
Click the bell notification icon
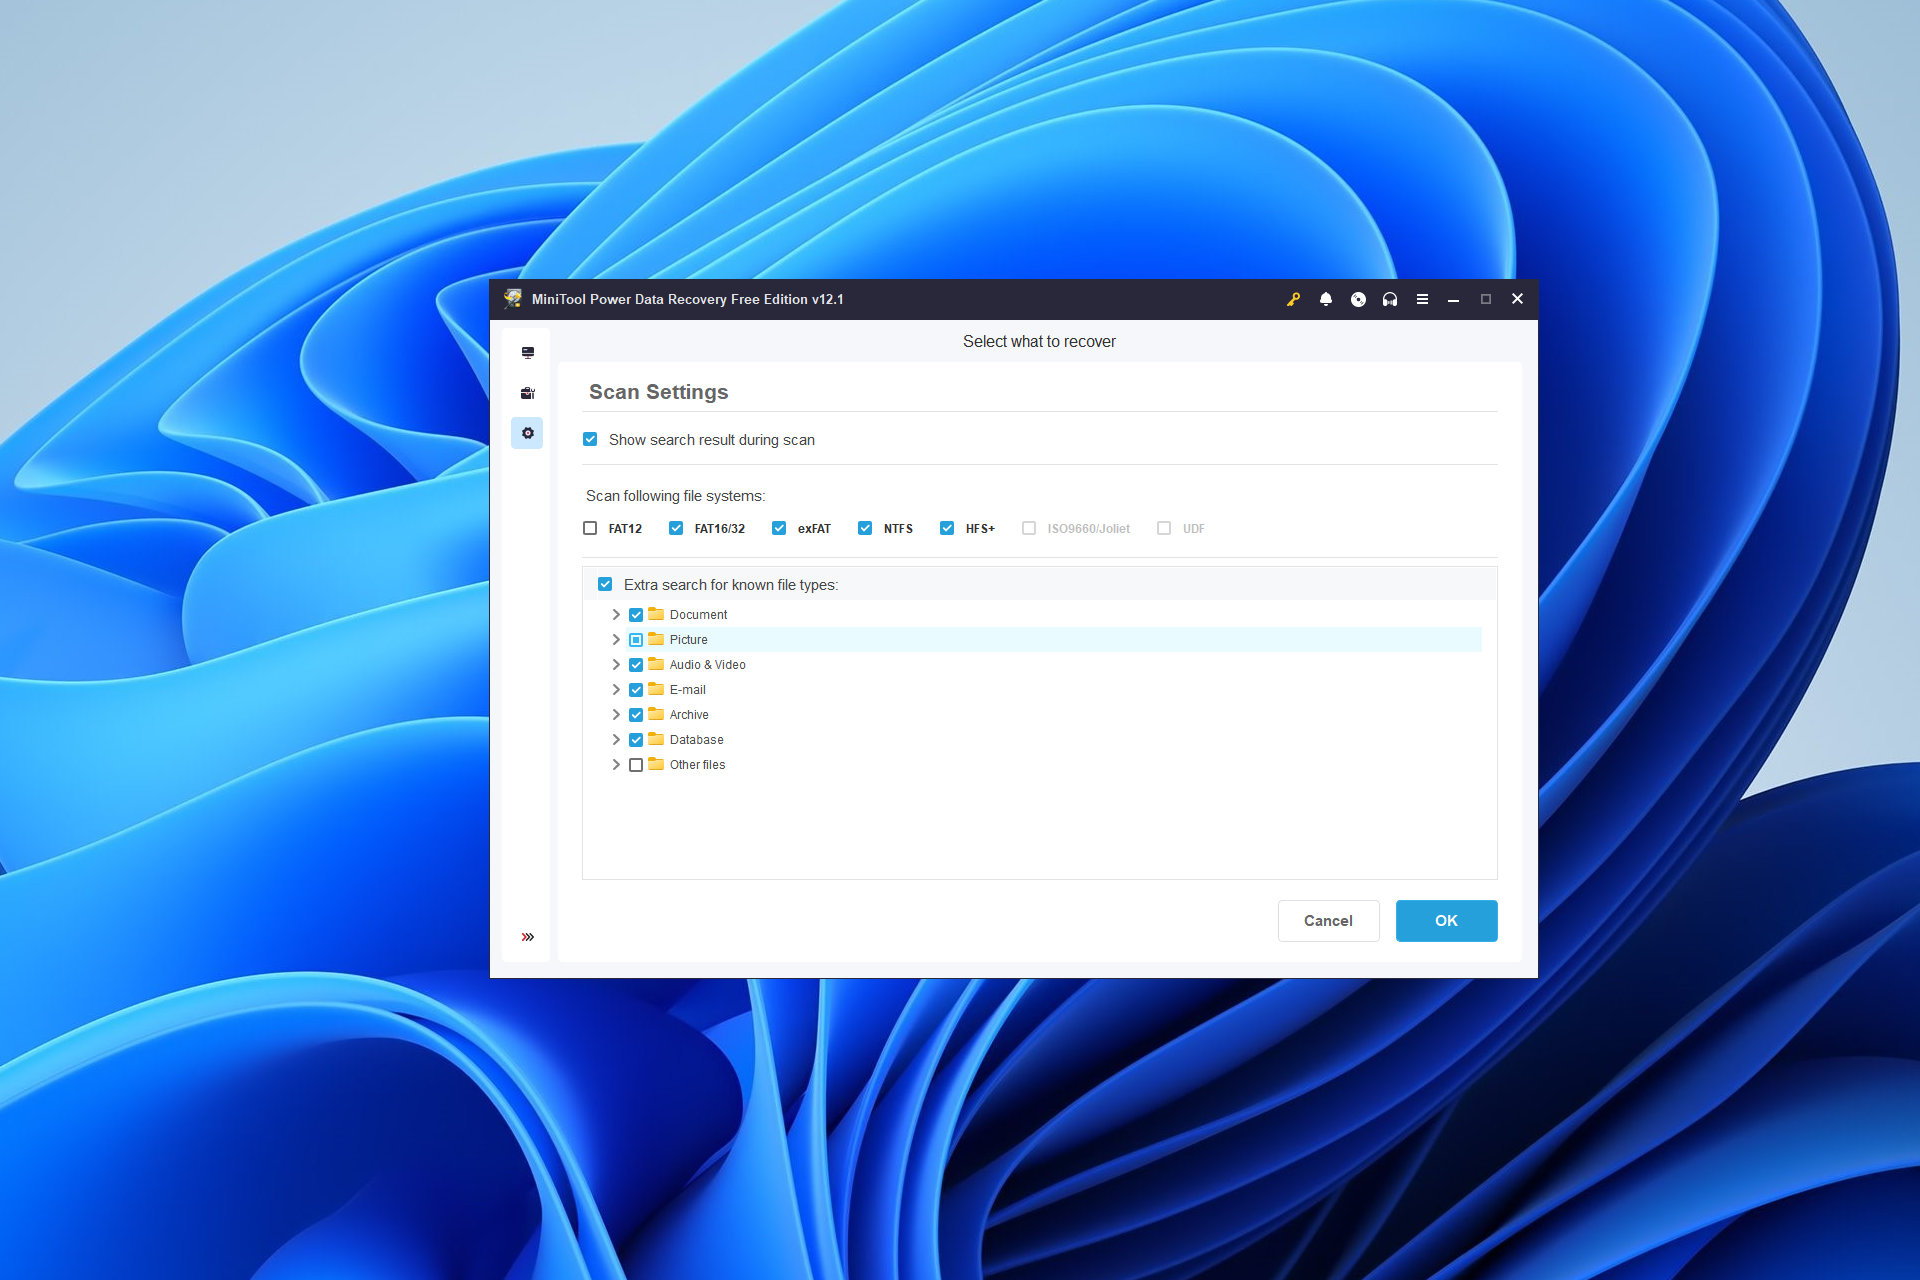coord(1326,300)
